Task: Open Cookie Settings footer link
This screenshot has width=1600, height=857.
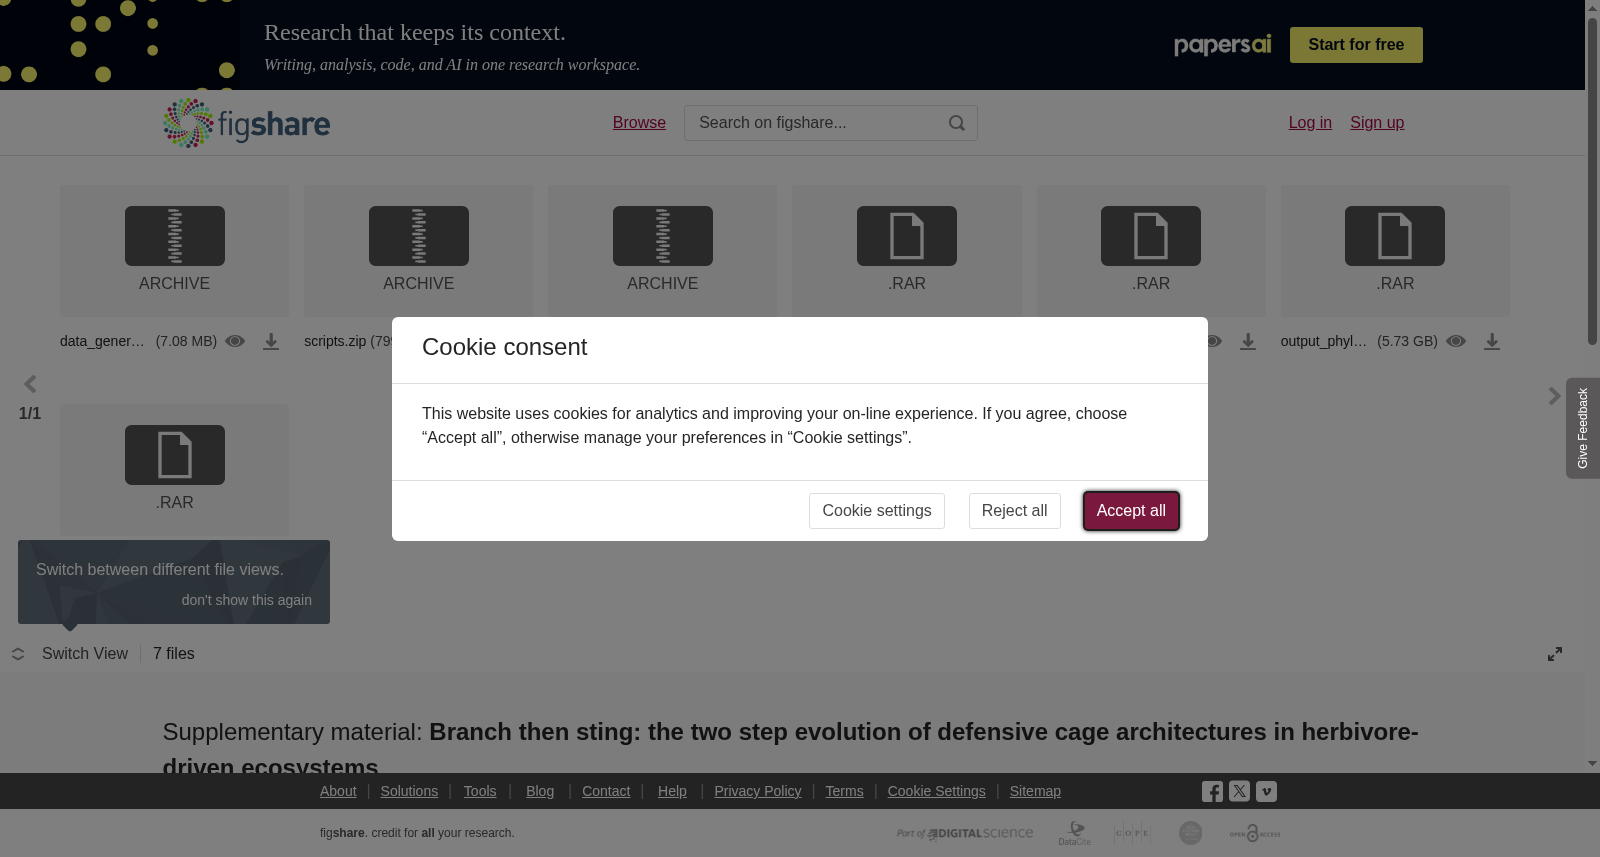Action: 936,791
